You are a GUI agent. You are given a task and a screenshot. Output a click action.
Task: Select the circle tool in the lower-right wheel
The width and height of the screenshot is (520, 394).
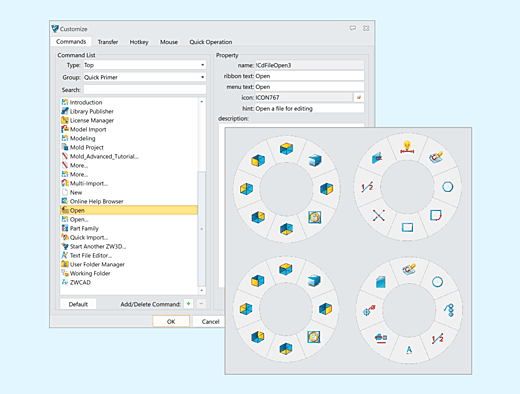pos(437,282)
